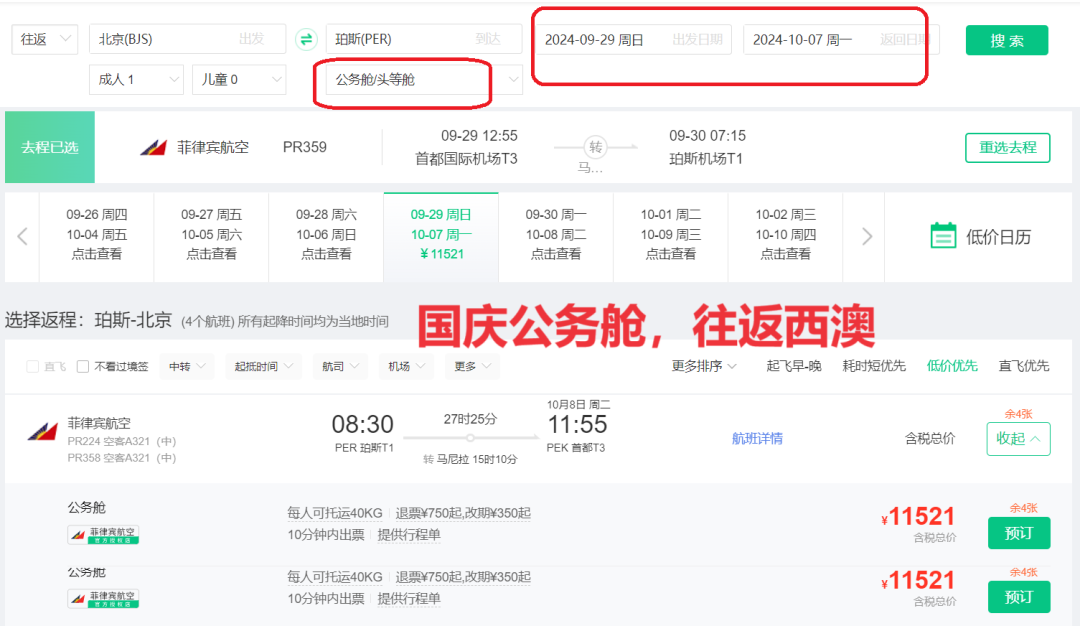The width and height of the screenshot is (1080, 626).
Task: Click the 北京(BJS) departure city field
Action: (x=187, y=39)
